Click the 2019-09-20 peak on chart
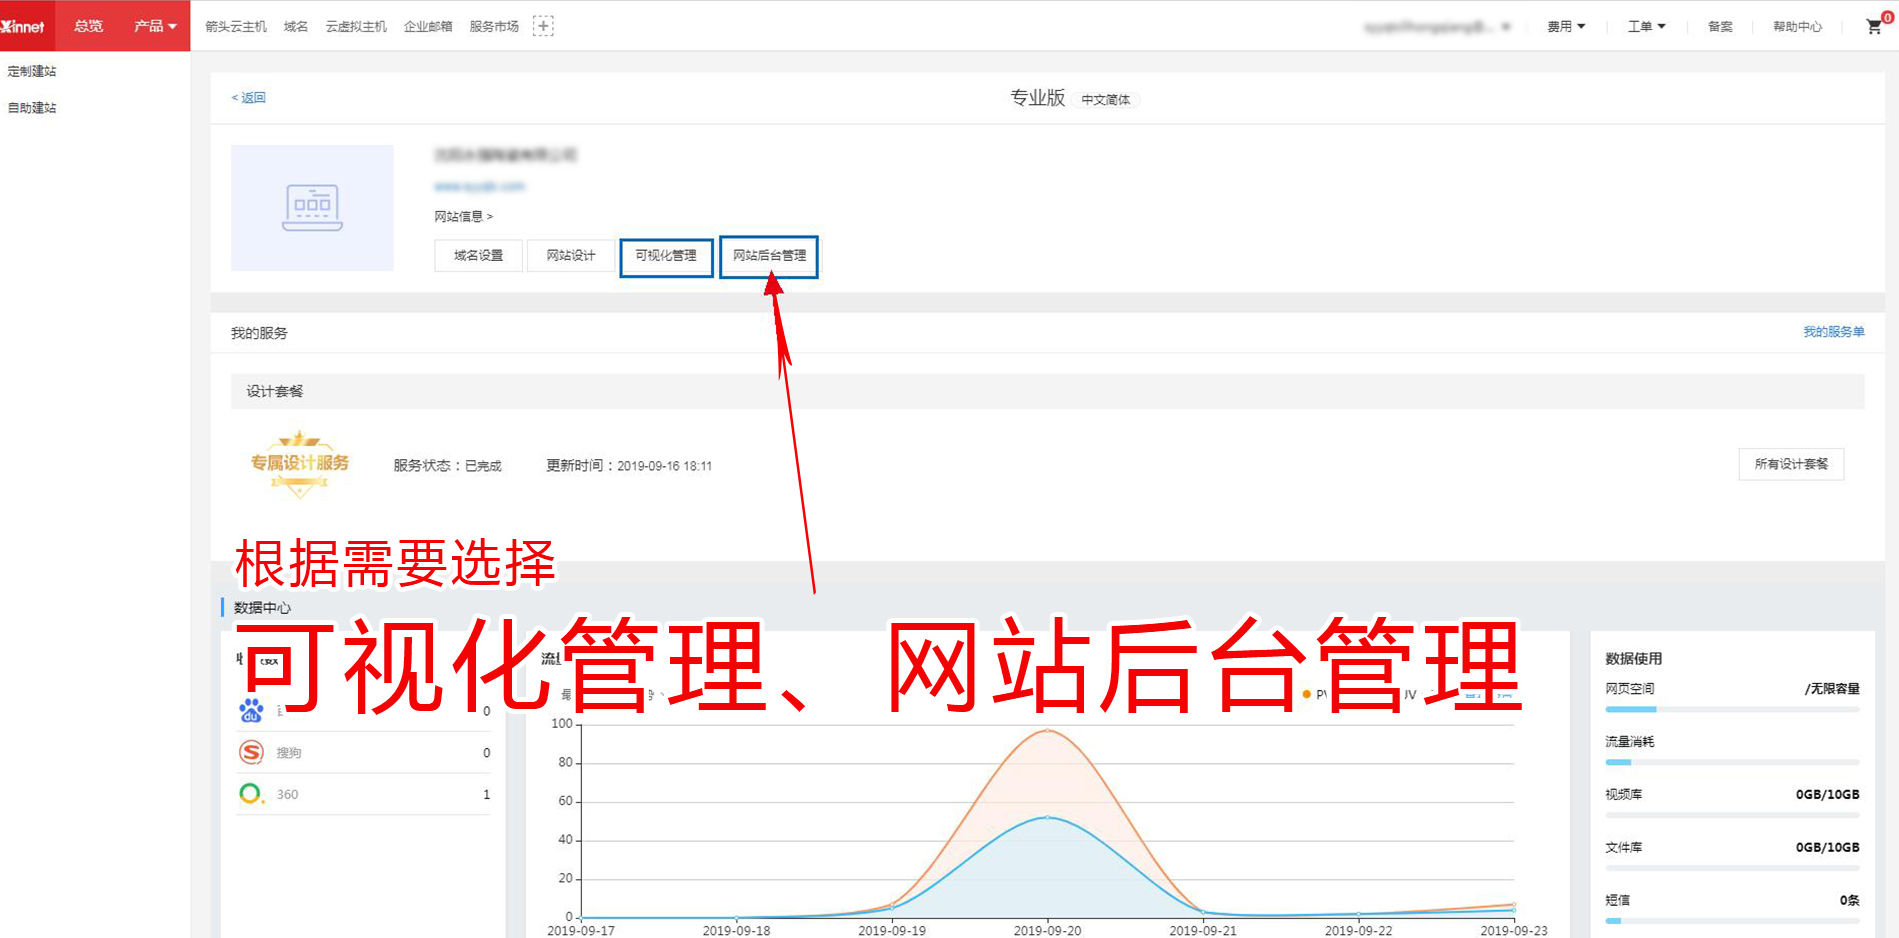1899x938 pixels. coord(1047,731)
